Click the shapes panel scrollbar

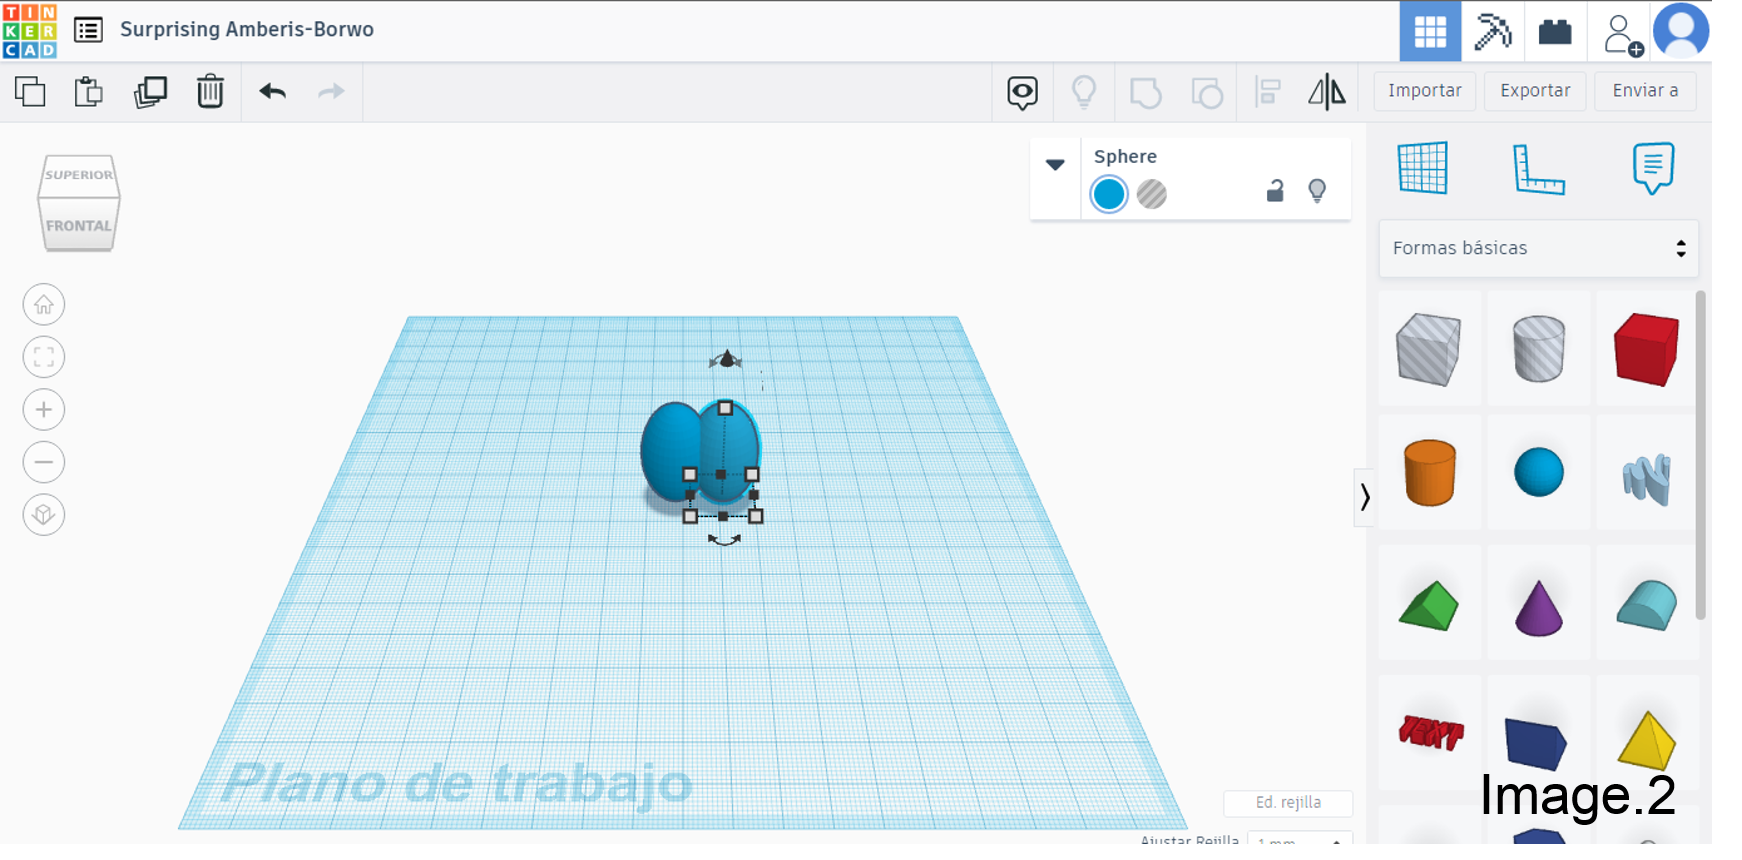(1701, 455)
